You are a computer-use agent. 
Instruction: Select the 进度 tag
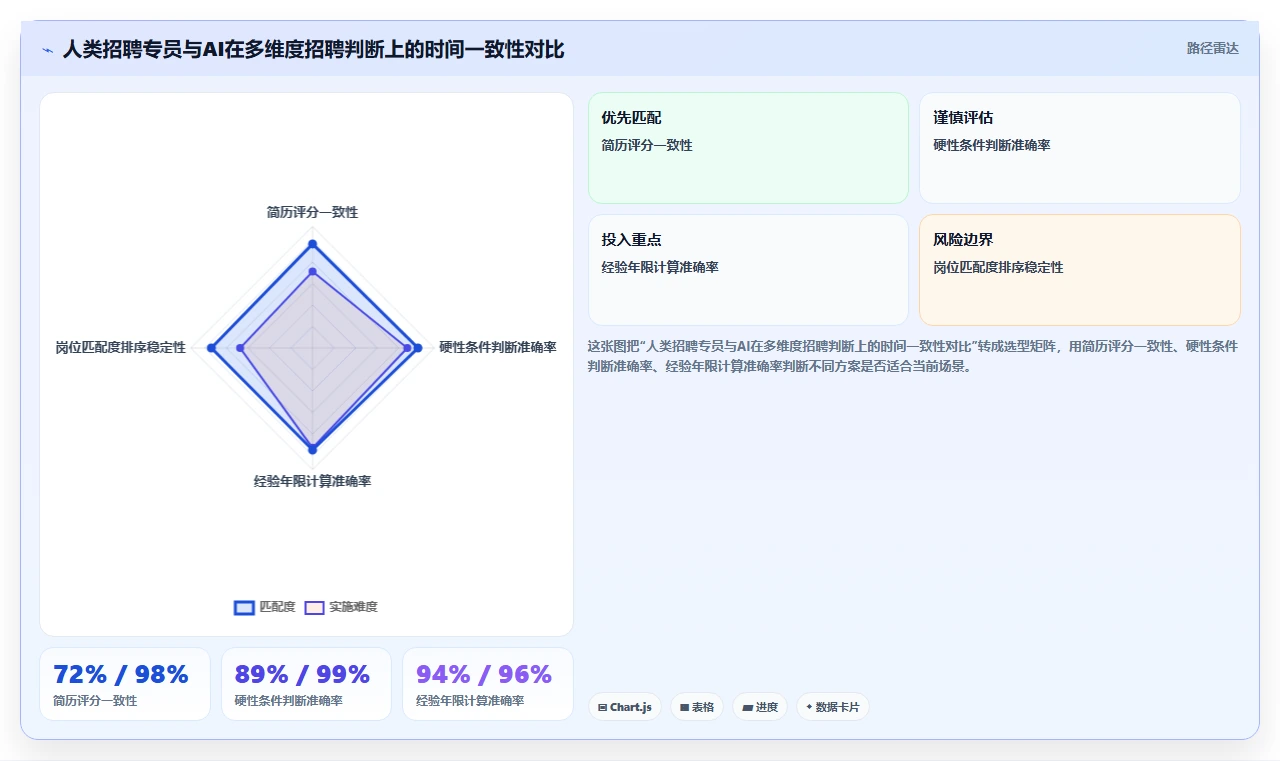pos(760,707)
